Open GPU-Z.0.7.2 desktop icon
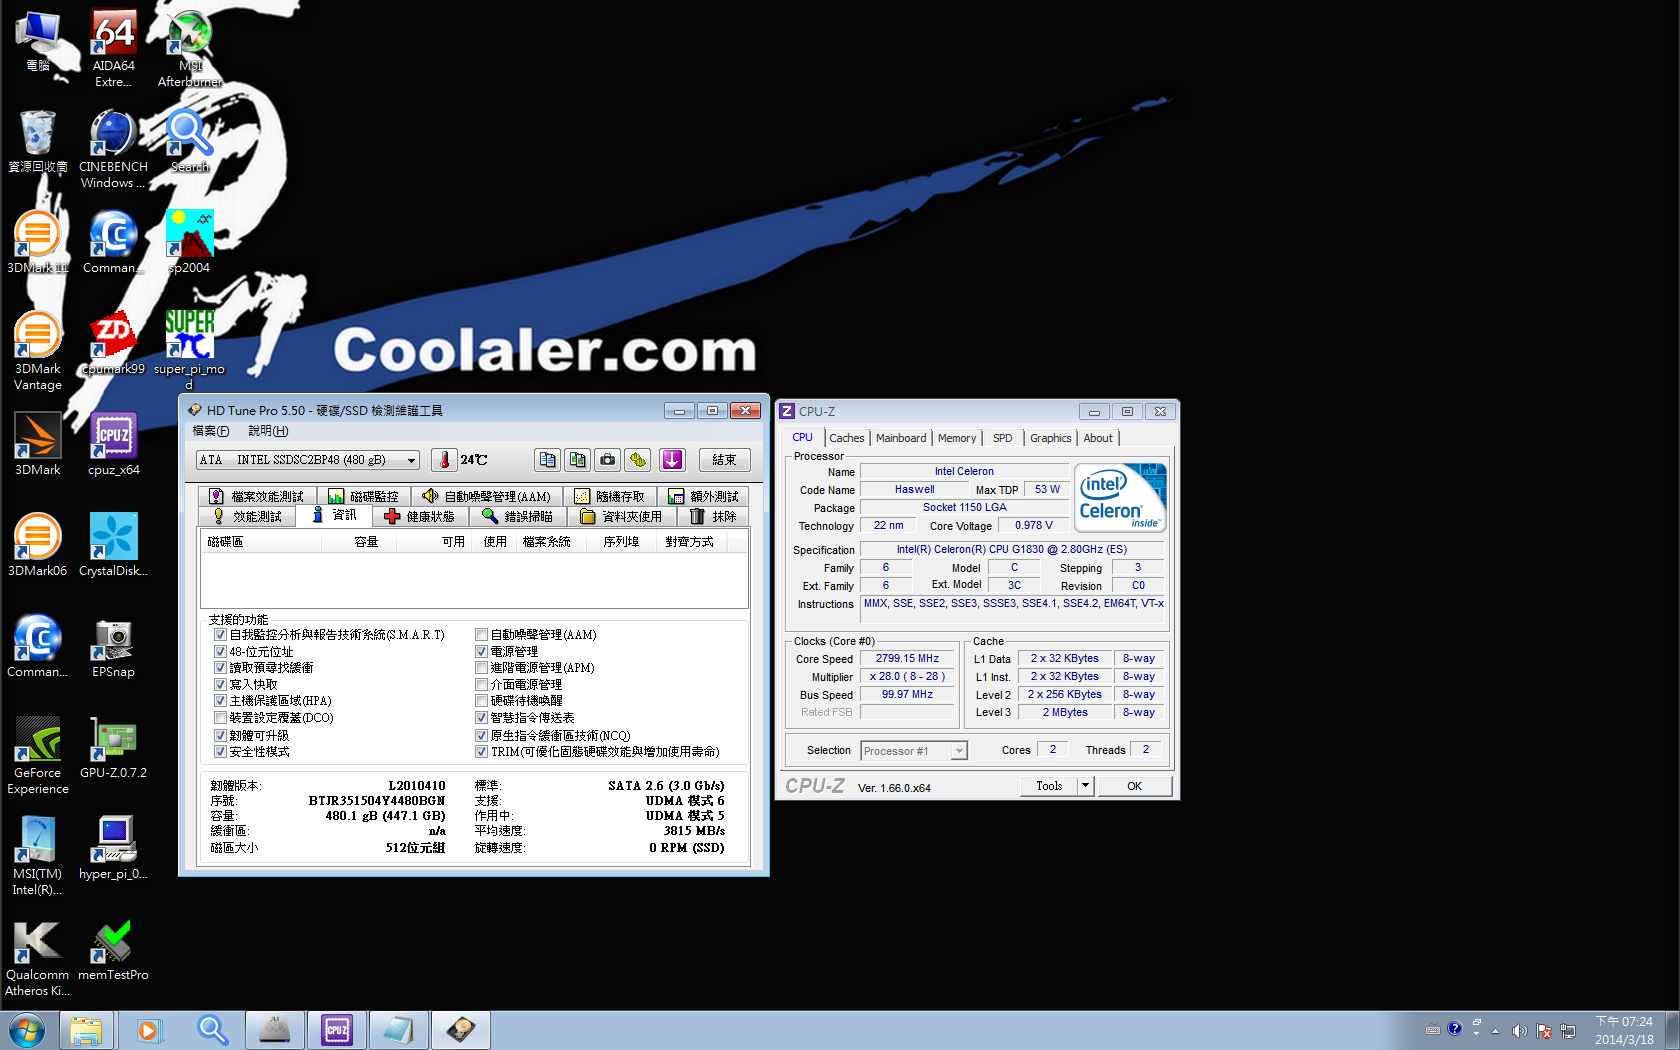This screenshot has width=1680, height=1050. tap(113, 747)
